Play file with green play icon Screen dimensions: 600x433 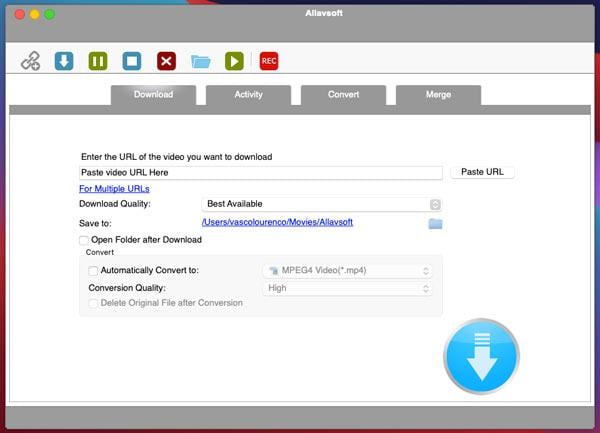(234, 61)
